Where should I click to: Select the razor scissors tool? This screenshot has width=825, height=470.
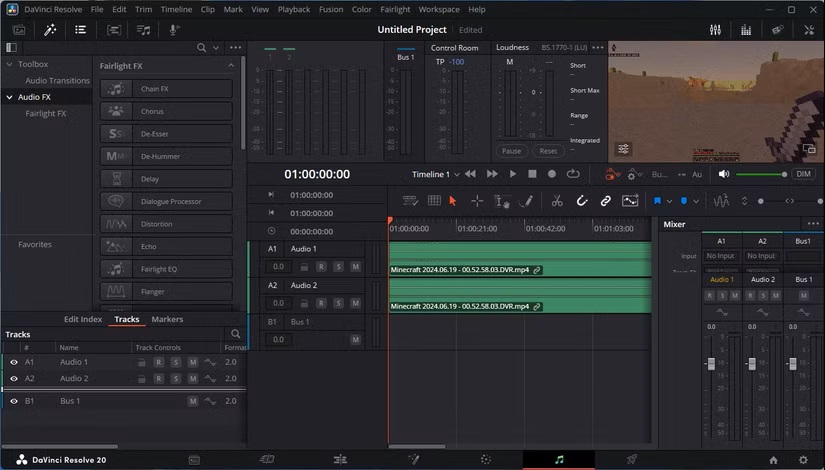(557, 201)
